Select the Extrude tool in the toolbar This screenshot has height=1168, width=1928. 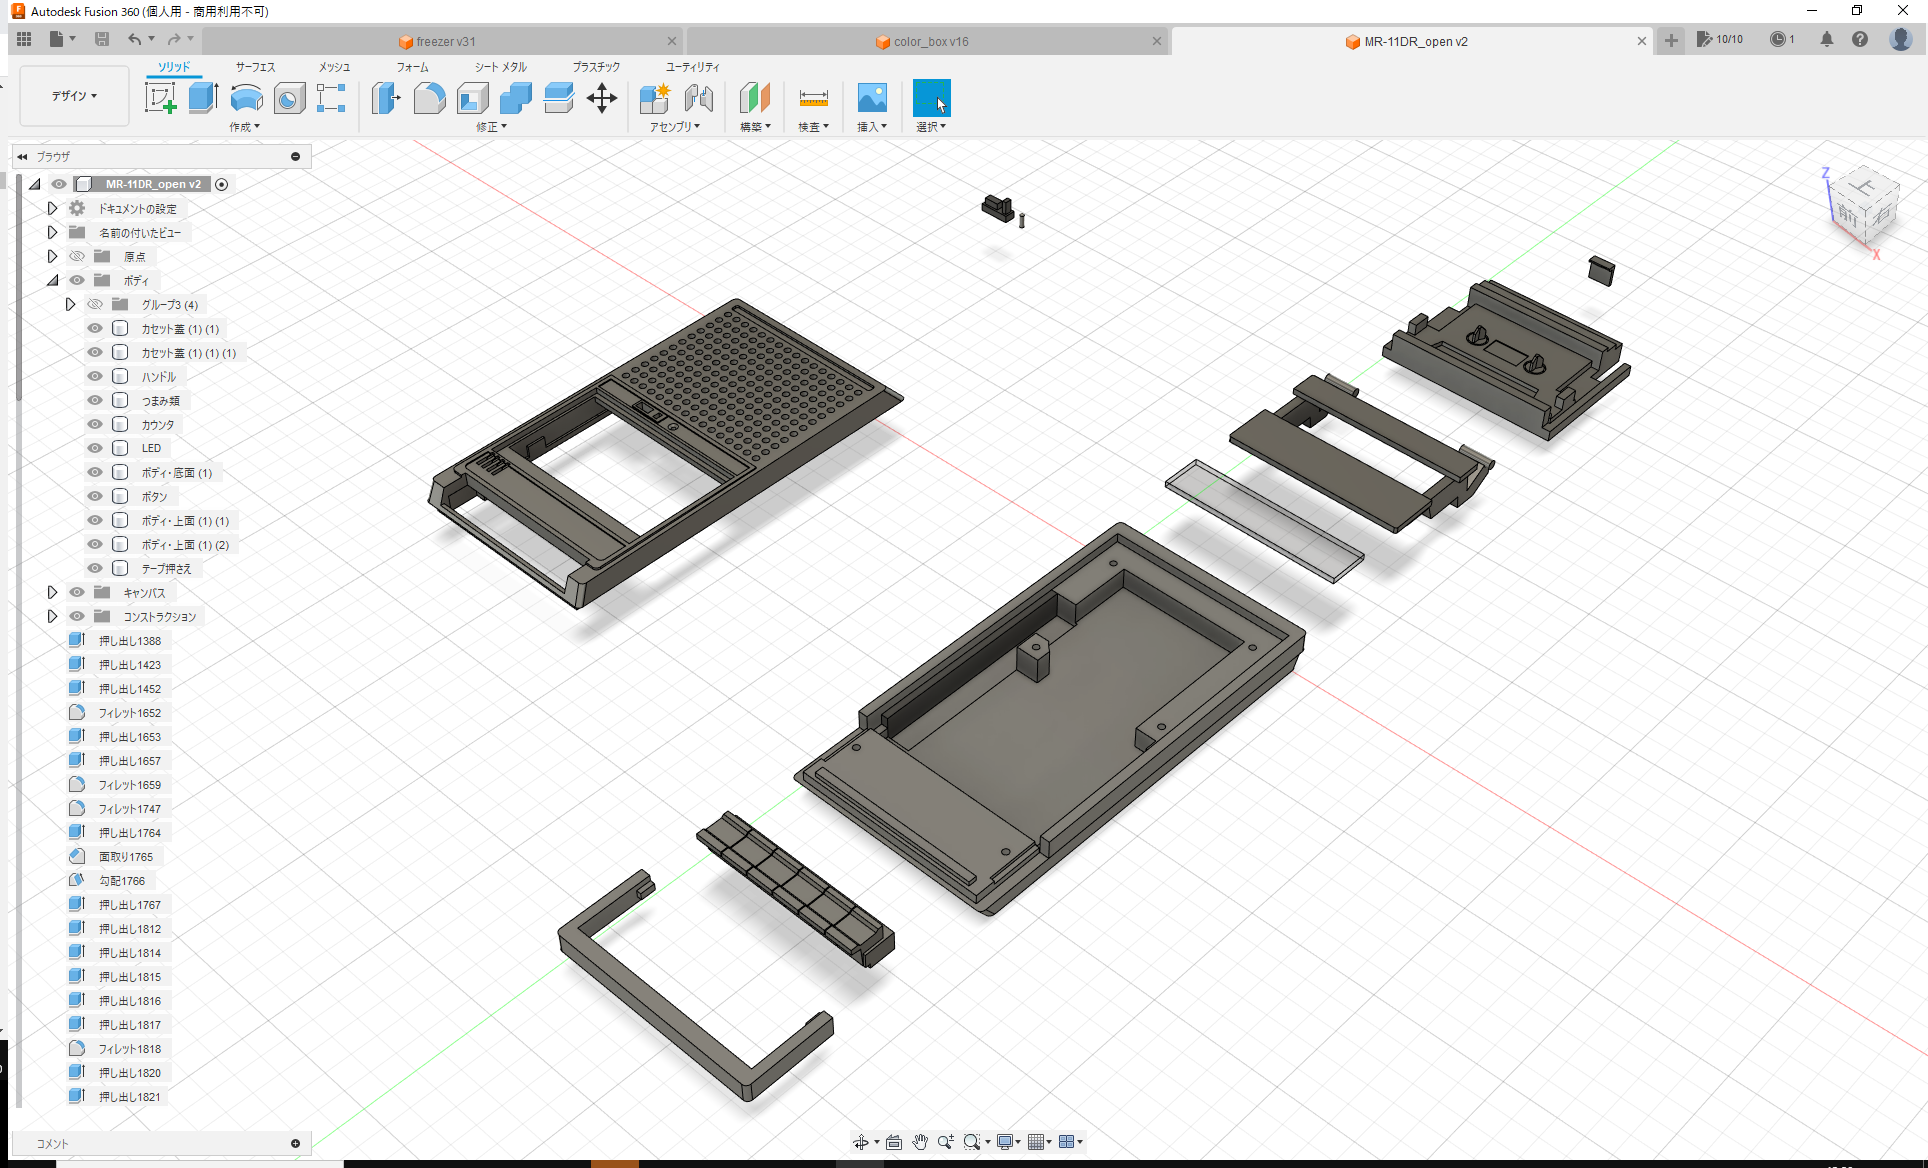click(x=203, y=99)
